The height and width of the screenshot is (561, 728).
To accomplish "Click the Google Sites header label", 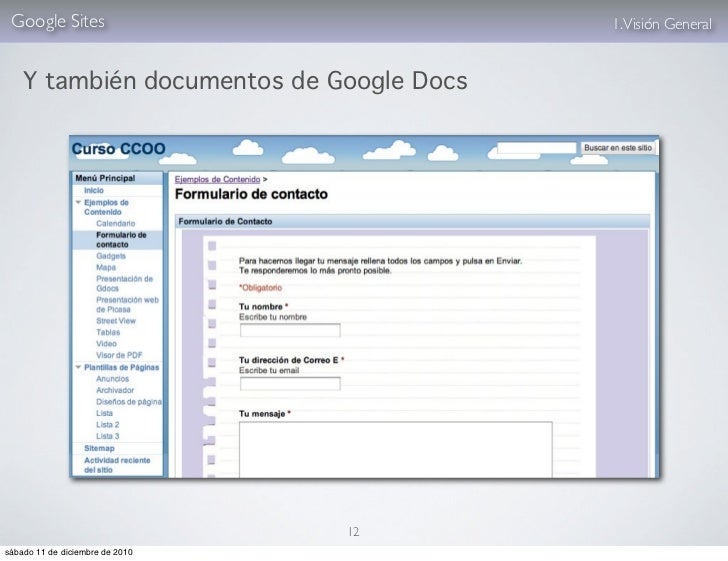I will tap(58, 21).
